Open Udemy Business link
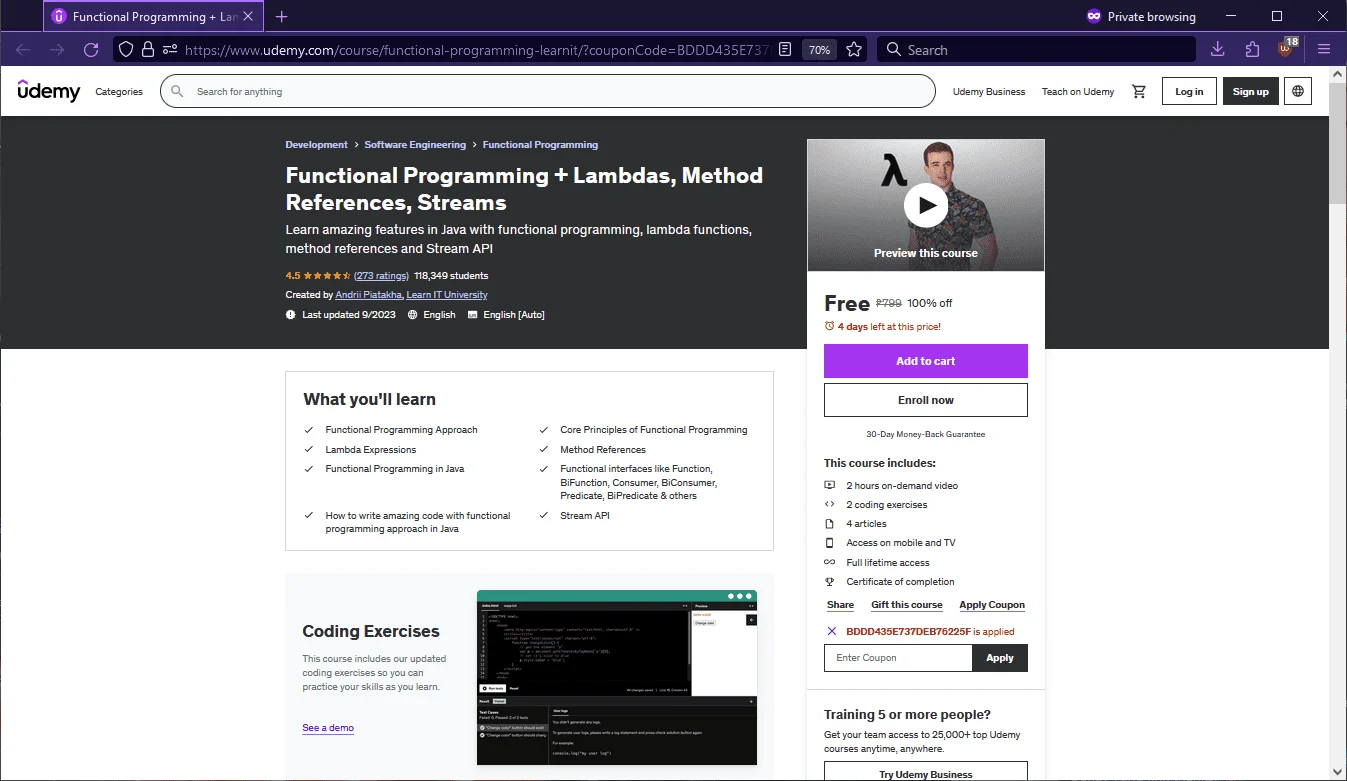This screenshot has width=1347, height=781. (989, 91)
